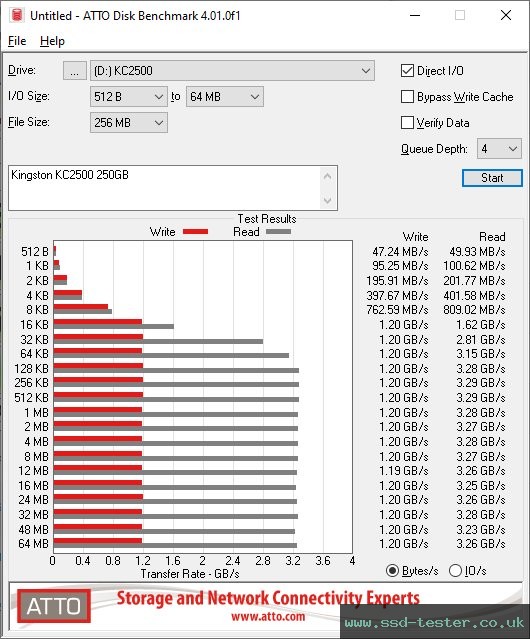Click the red Write legend swatch

[196, 231]
